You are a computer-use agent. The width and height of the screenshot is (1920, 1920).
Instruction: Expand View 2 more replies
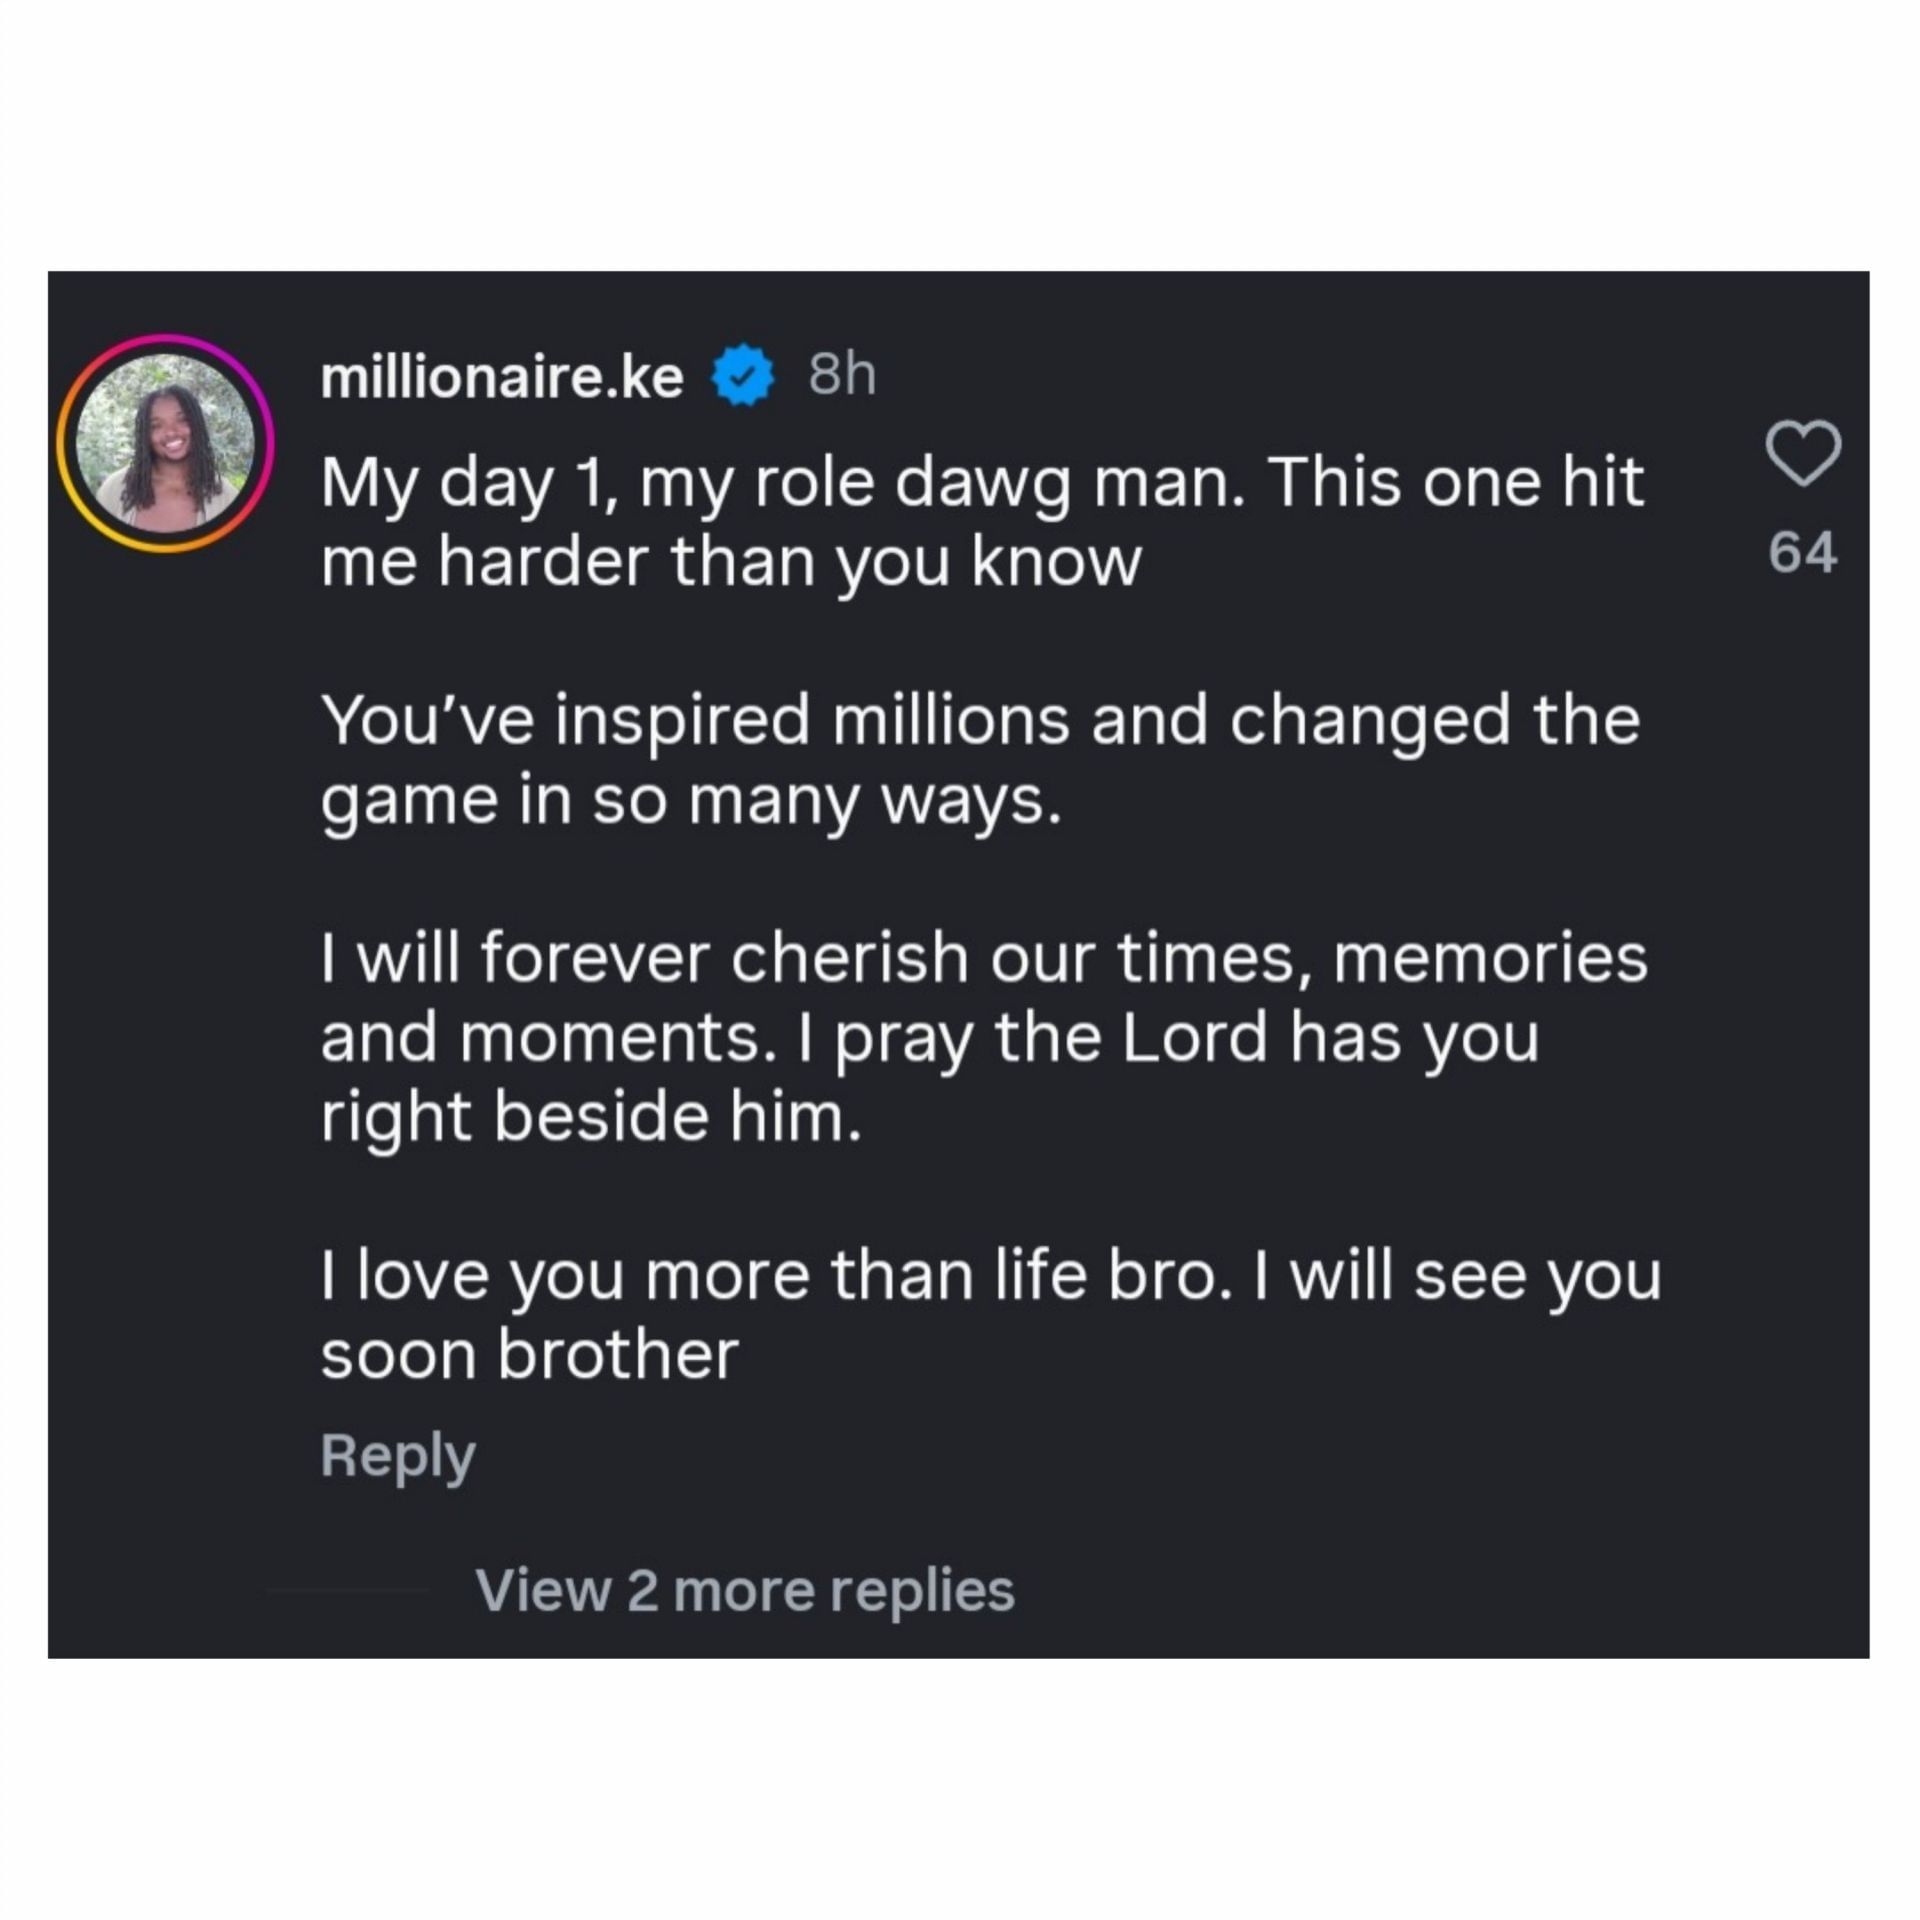[x=745, y=1590]
